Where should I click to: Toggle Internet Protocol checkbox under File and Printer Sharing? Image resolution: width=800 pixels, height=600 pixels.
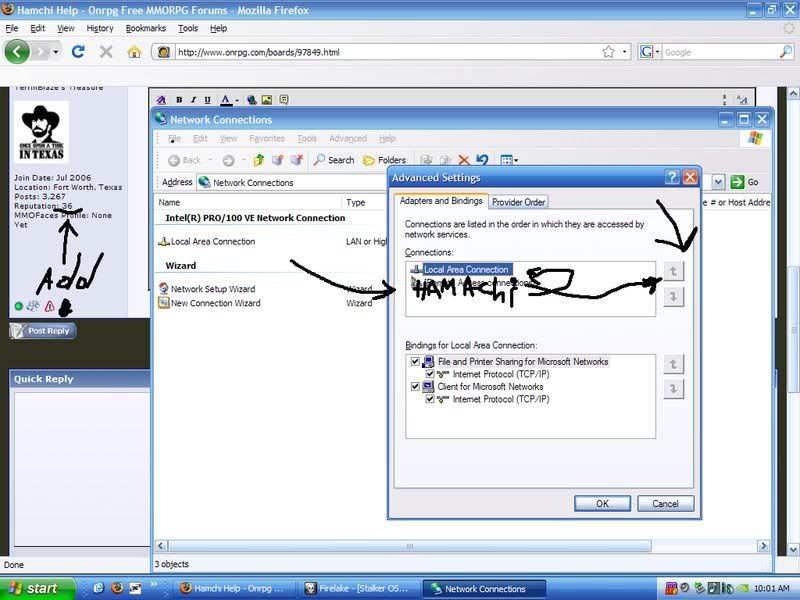[431, 374]
